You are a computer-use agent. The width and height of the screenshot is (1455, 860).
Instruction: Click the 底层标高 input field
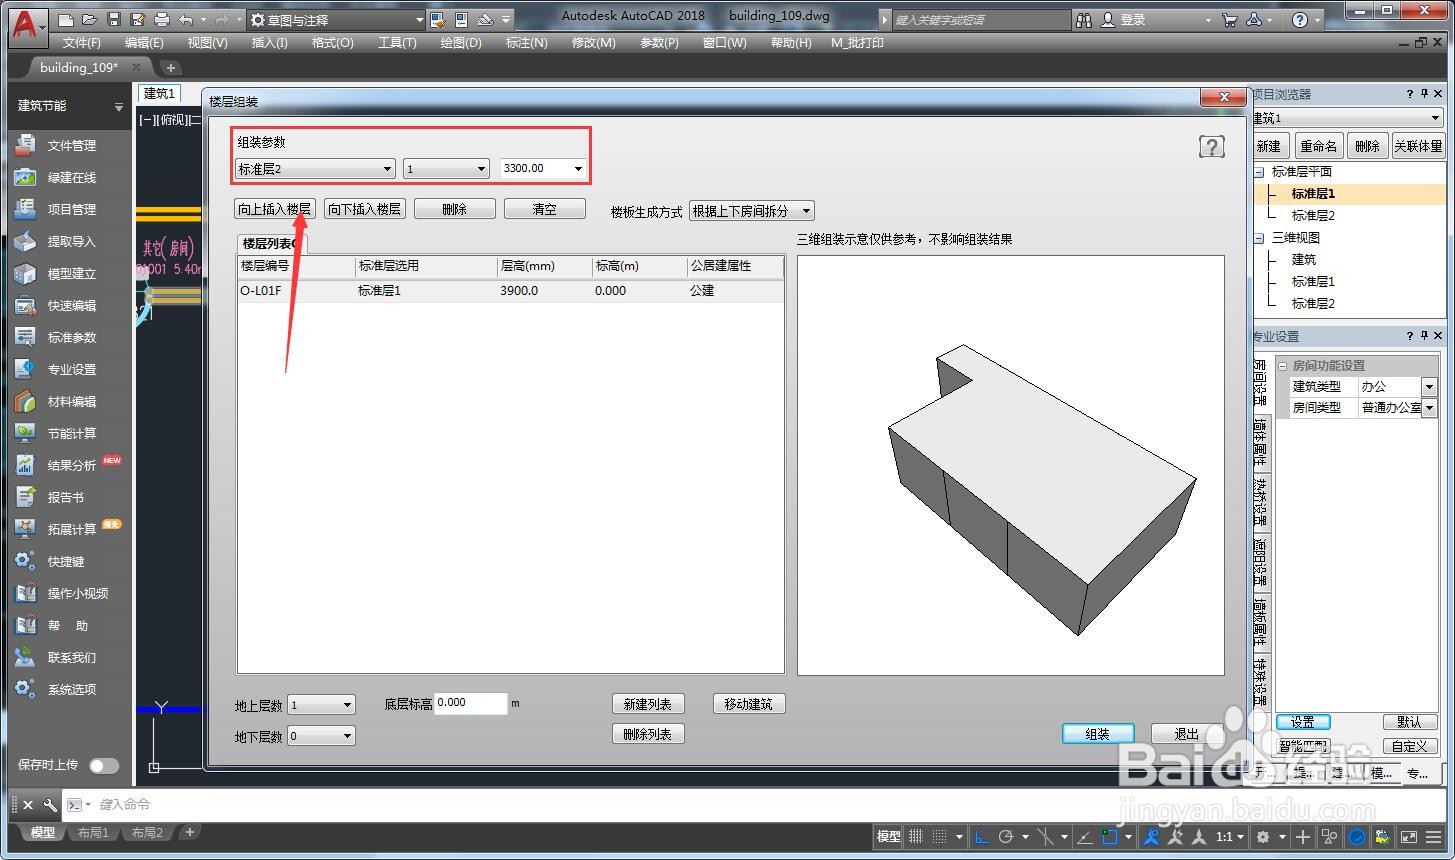click(x=471, y=703)
